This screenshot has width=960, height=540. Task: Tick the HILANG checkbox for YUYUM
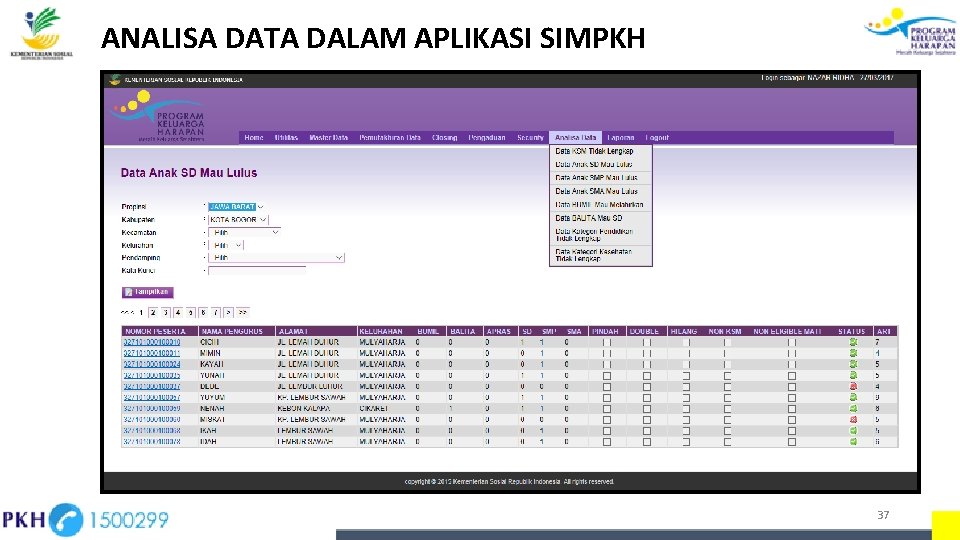686,398
